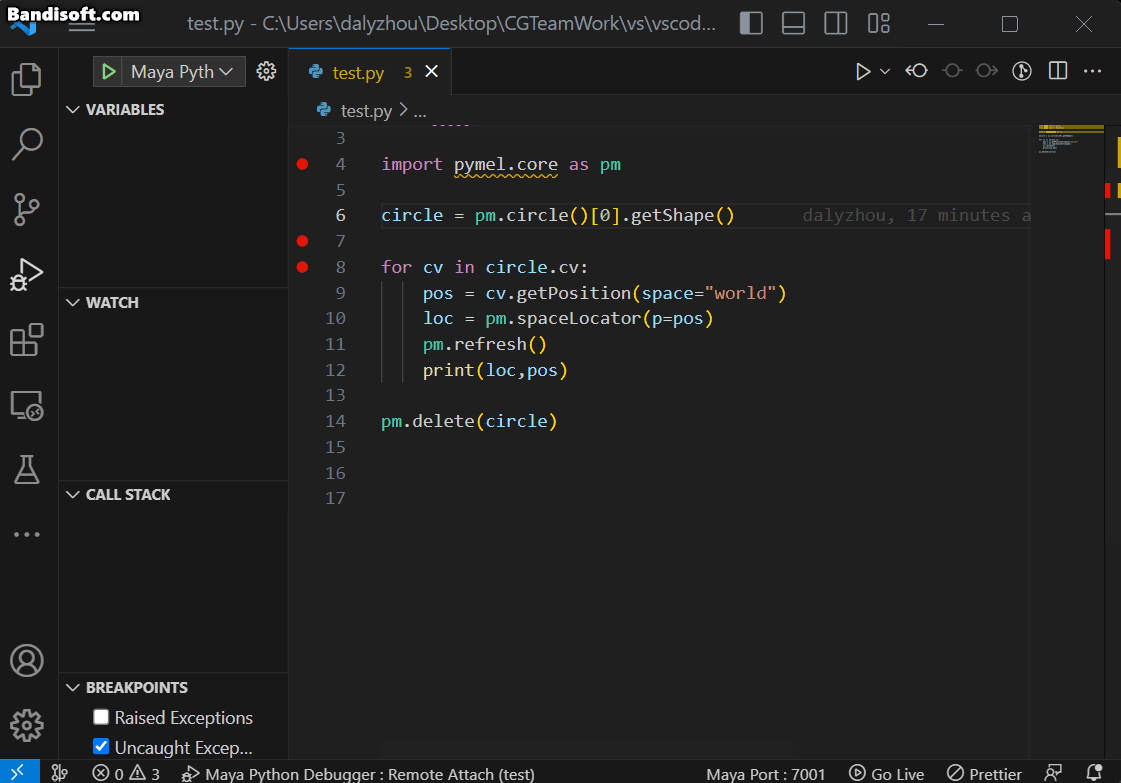
Task: Open editor More Actions menu
Action: coord(1092,71)
